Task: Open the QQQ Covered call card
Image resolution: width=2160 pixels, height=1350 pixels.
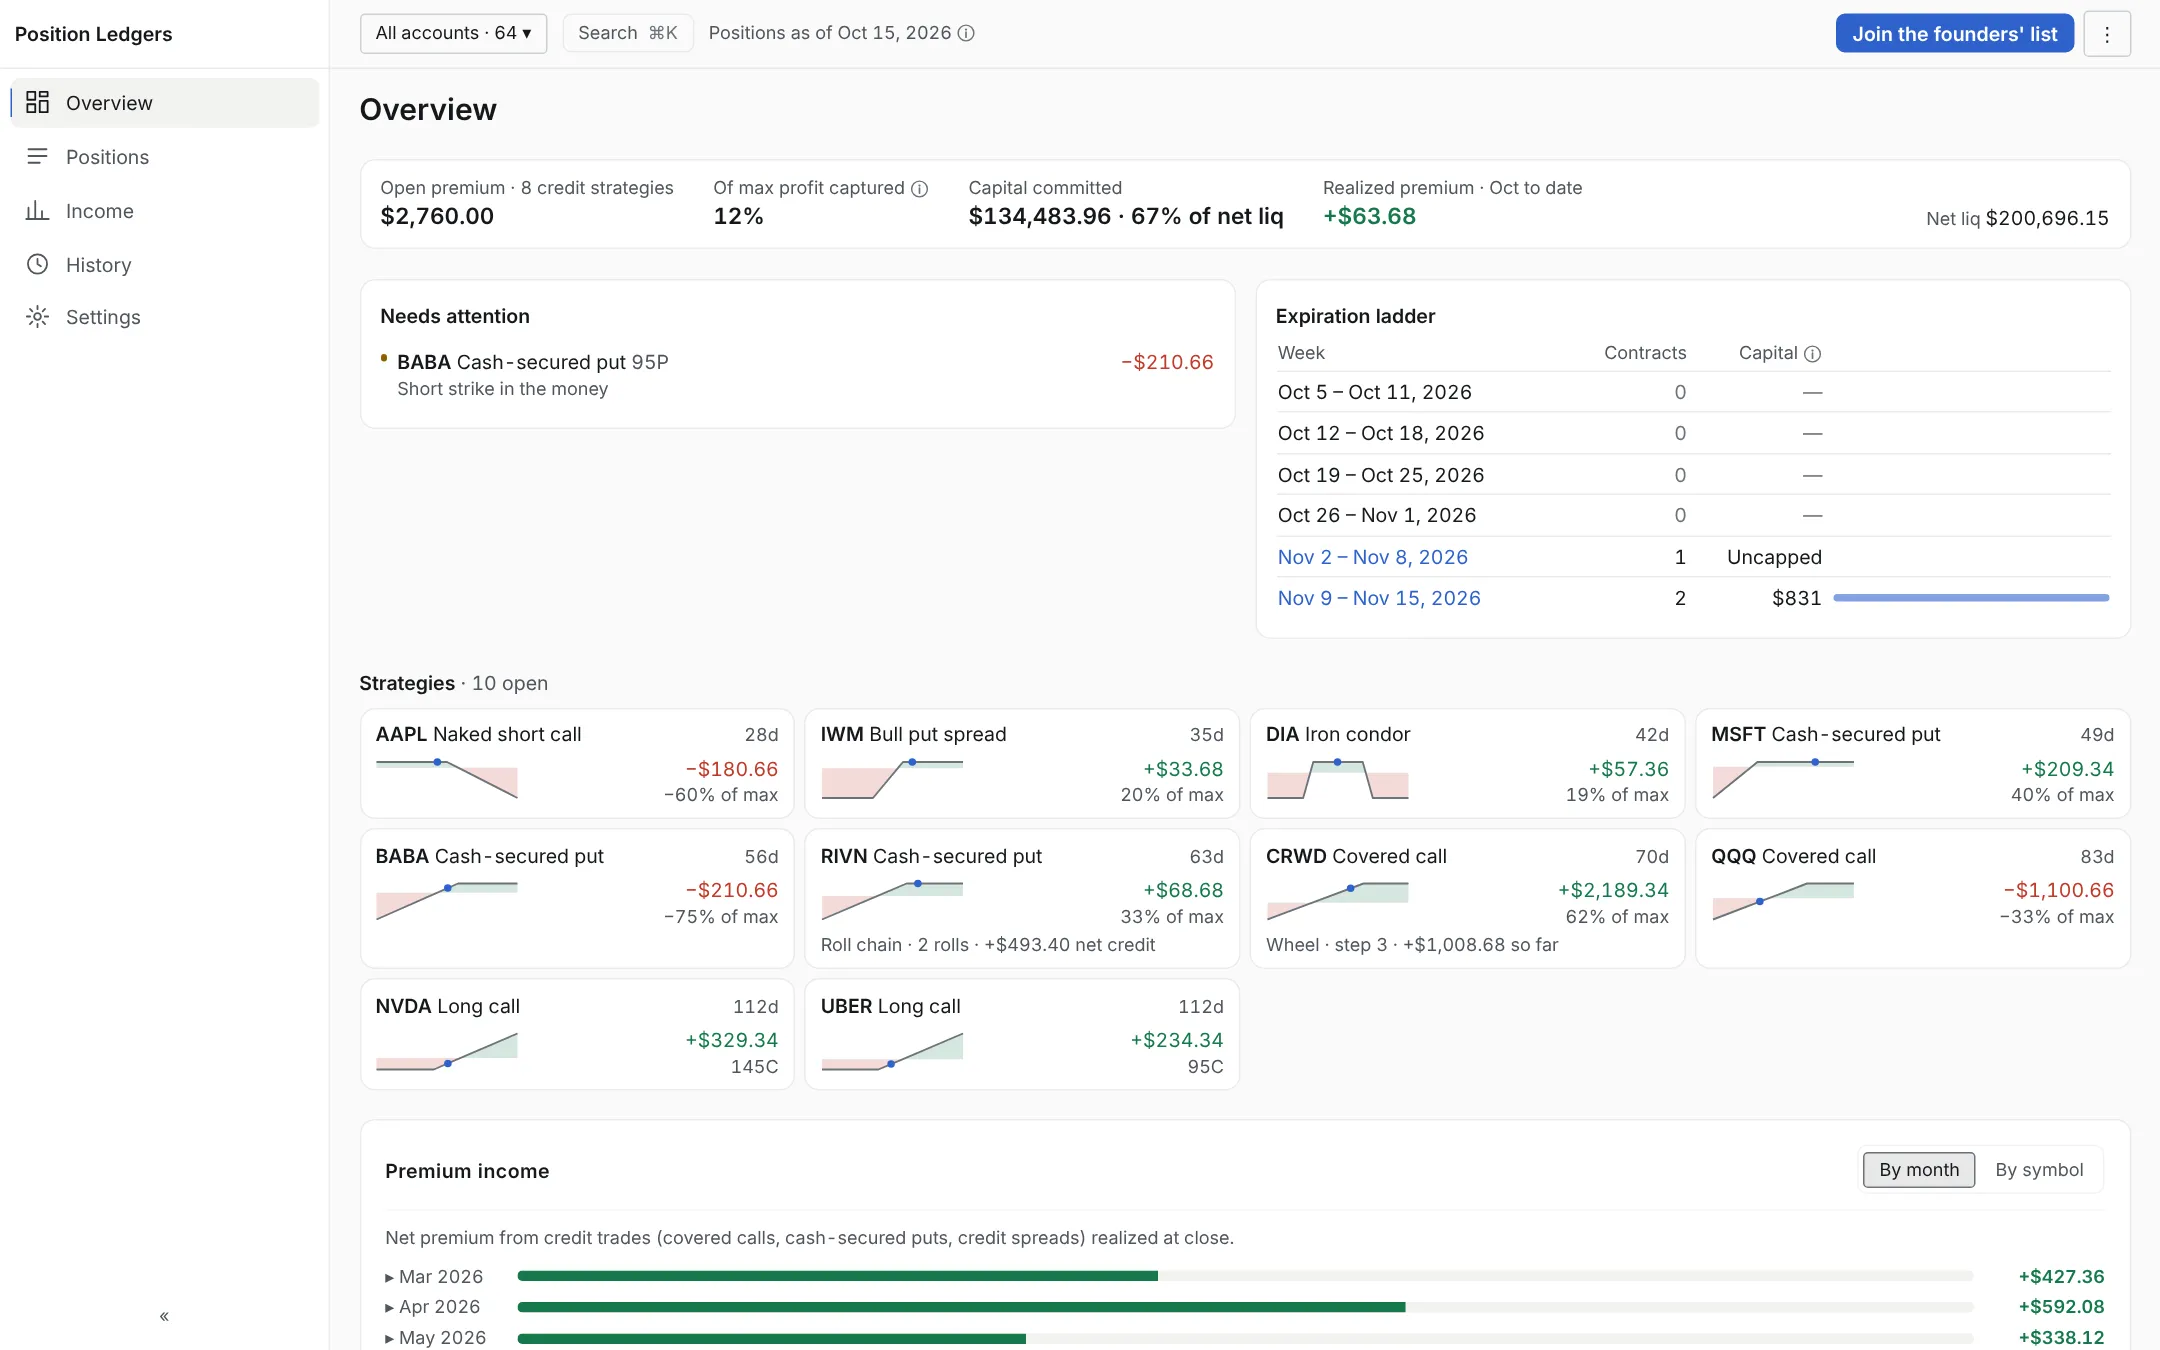Action: [x=1912, y=898]
